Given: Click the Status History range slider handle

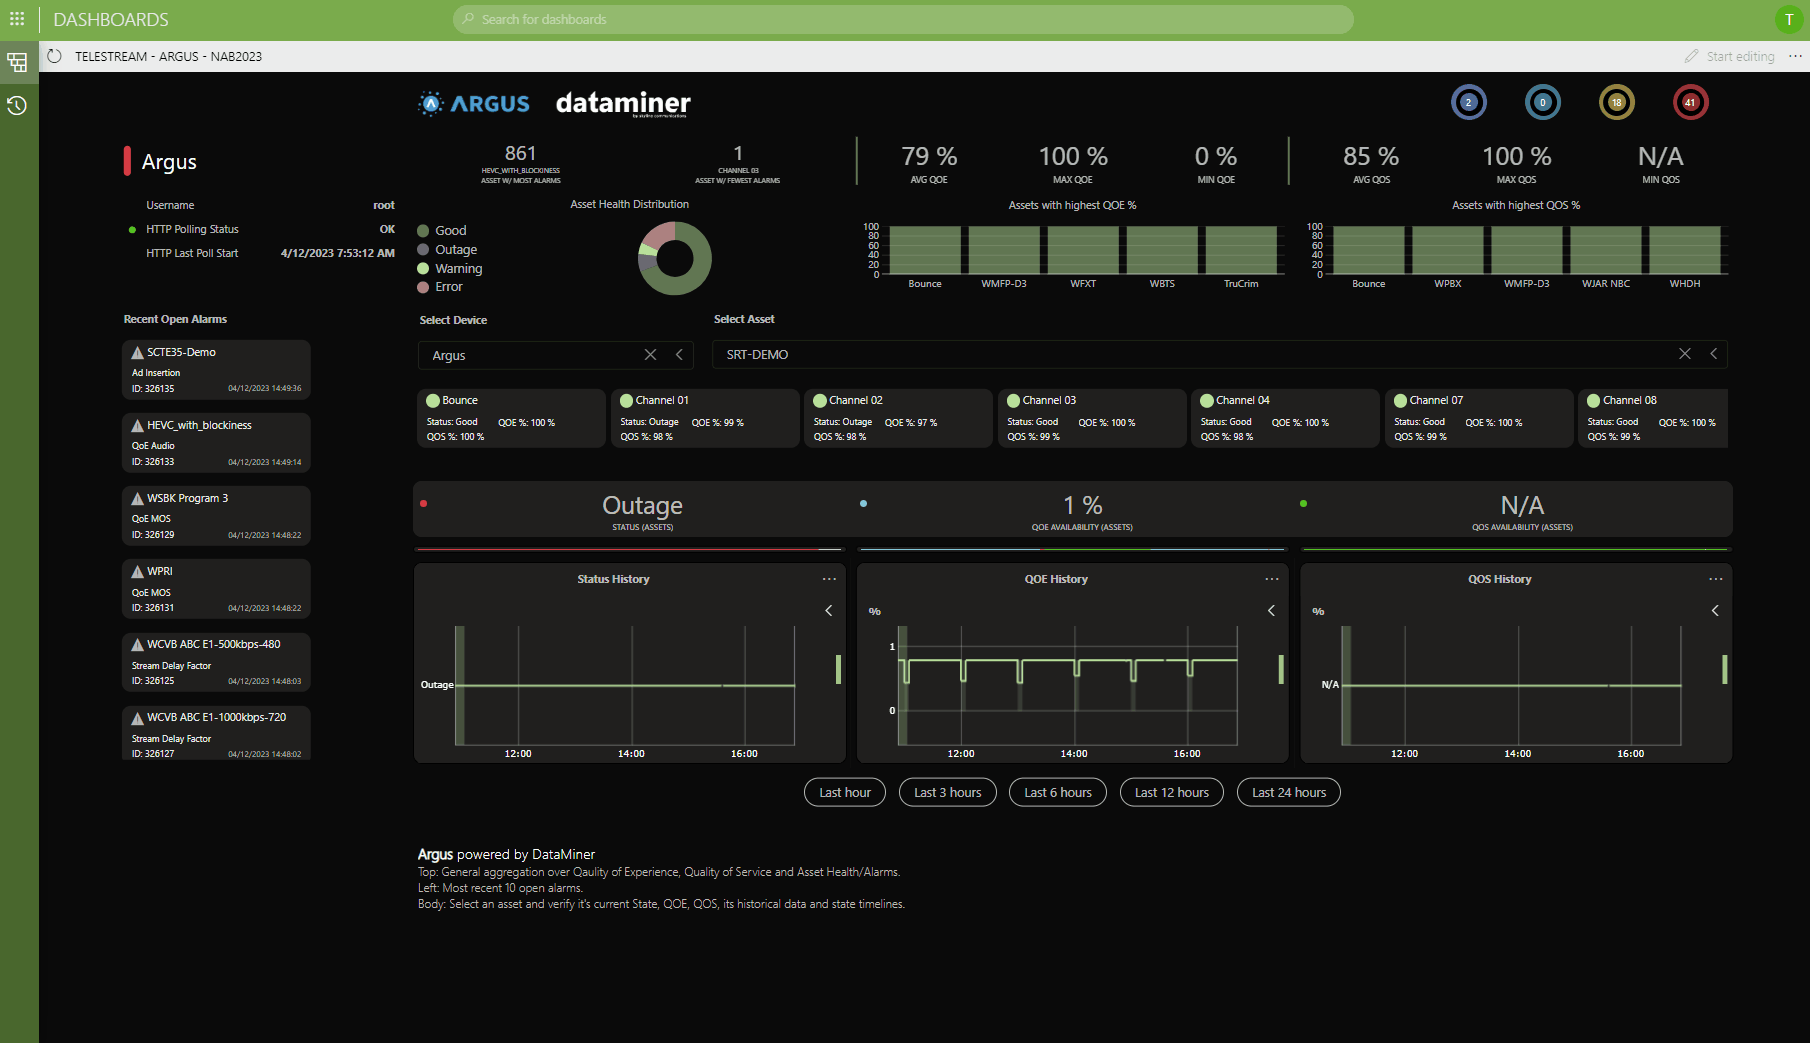Looking at the screenshot, I should (838, 670).
